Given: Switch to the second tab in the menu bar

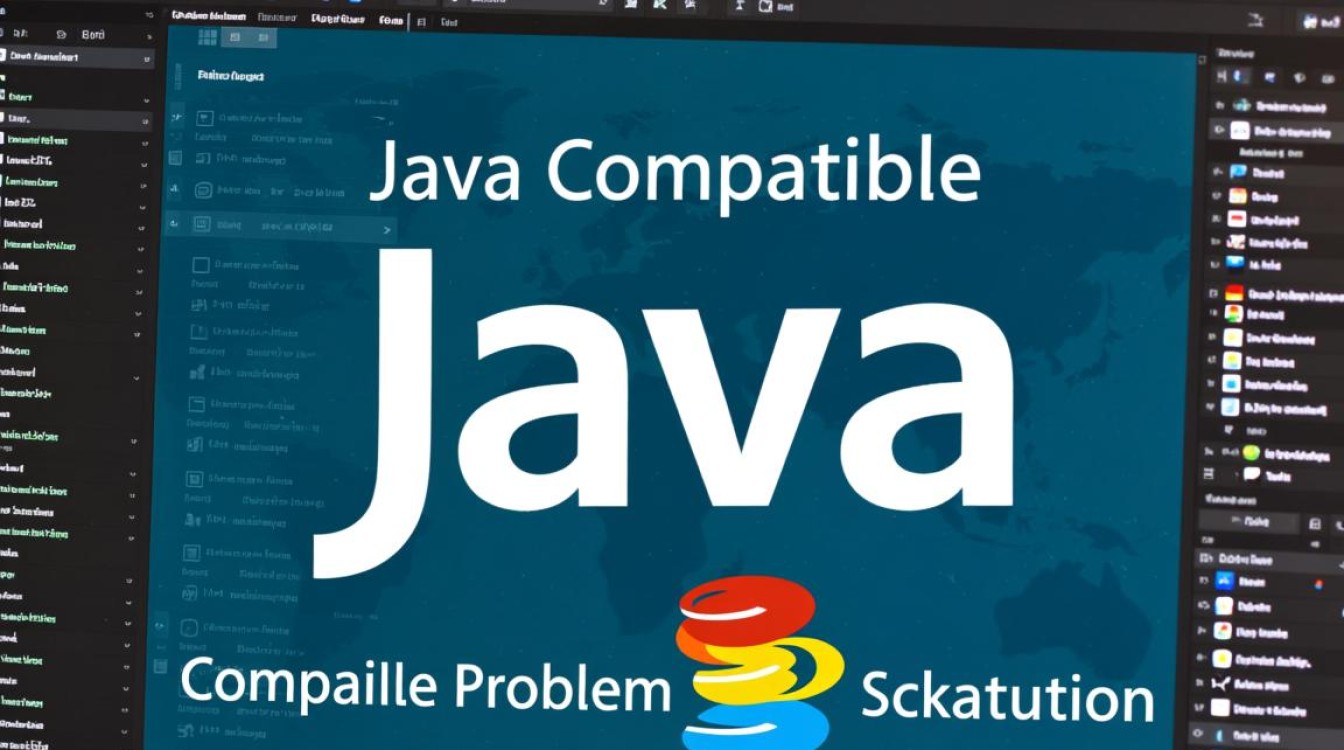Looking at the screenshot, I should coord(276,18).
